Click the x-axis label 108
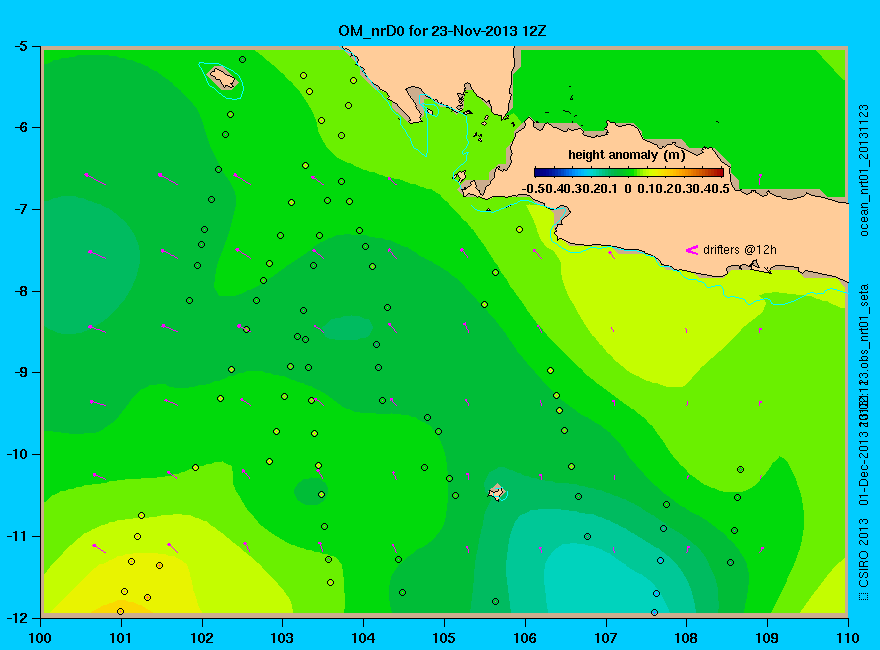The image size is (880, 650). click(686, 638)
